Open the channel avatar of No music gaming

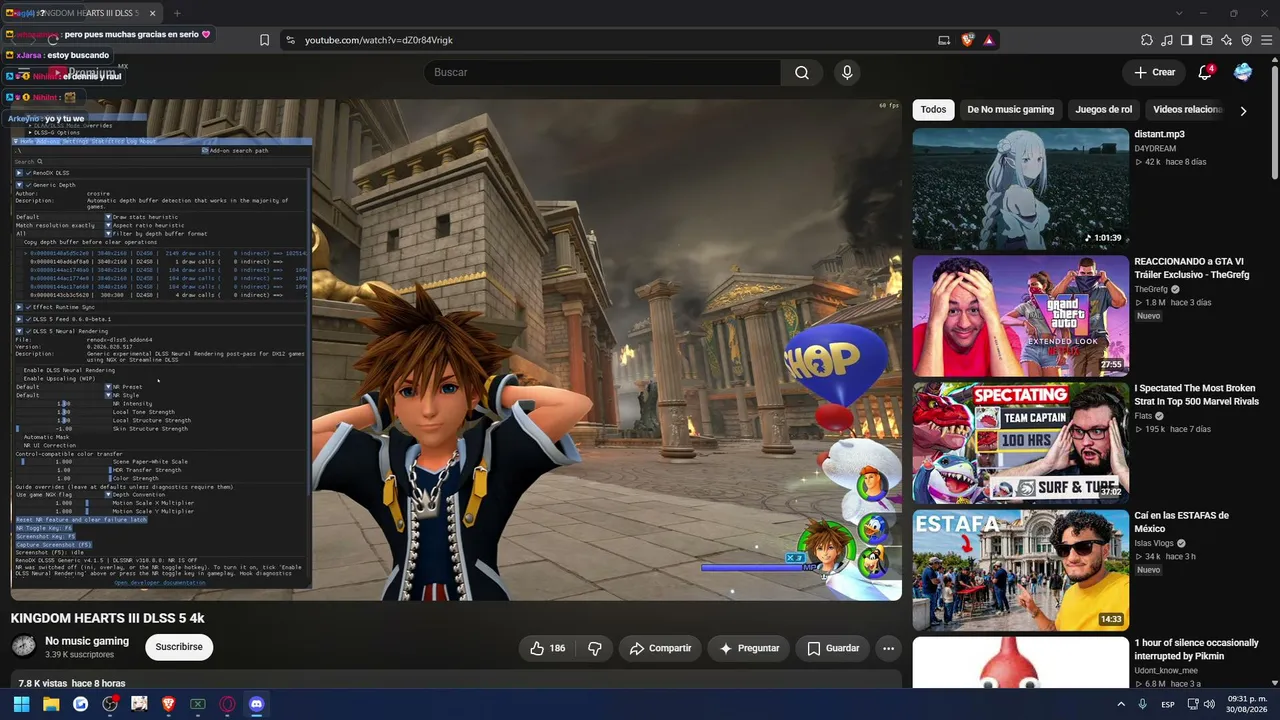point(23,646)
